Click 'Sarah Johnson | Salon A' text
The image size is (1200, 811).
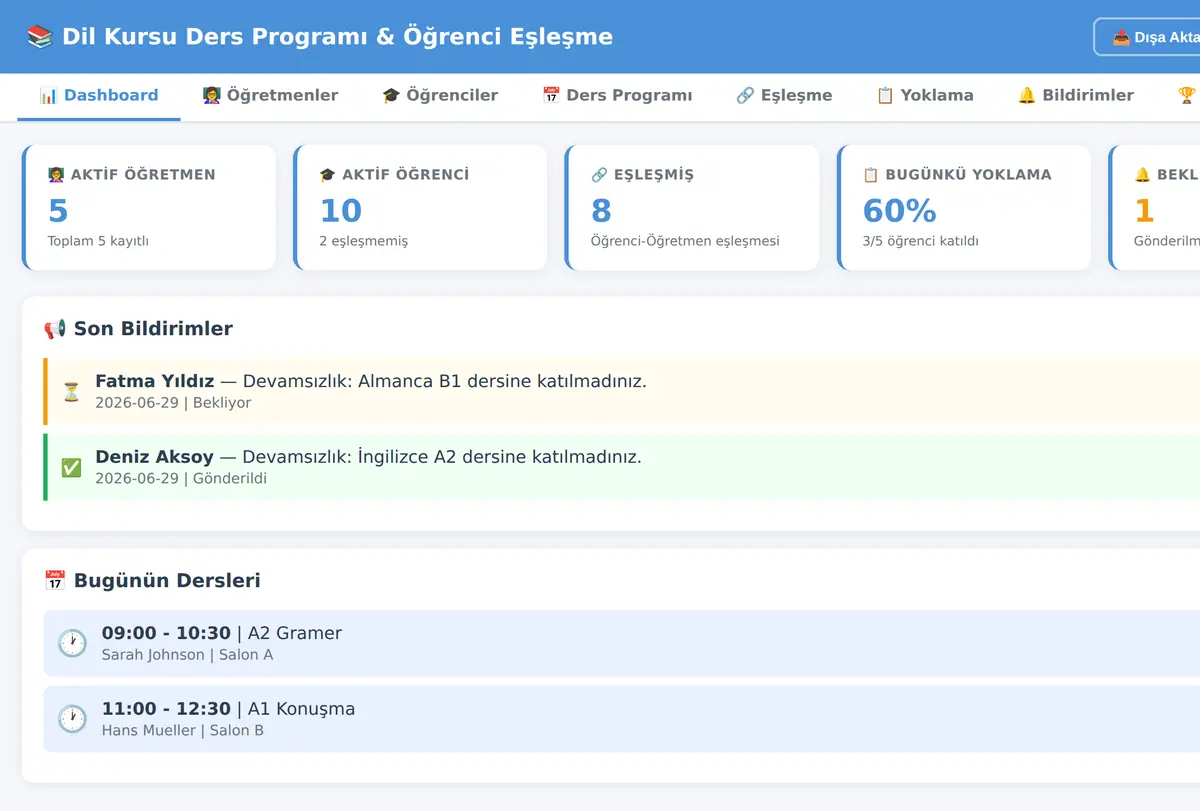(x=187, y=655)
